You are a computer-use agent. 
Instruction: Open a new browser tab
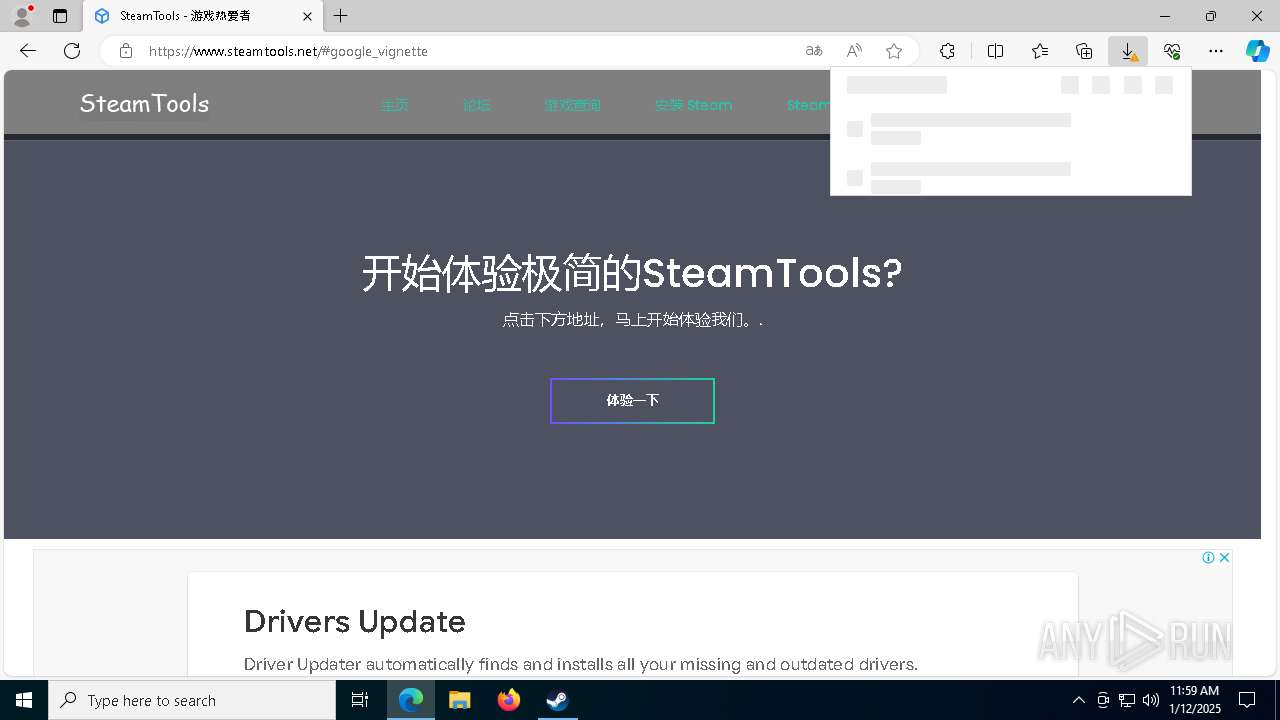pyautogui.click(x=341, y=16)
